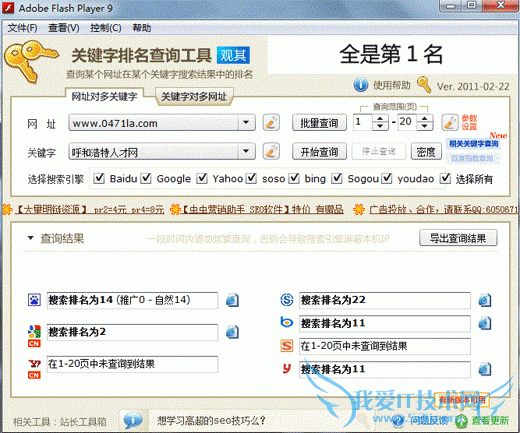The height and width of the screenshot is (433, 520).
Task: Open parameter settings via the pencil icon
Action: (x=450, y=123)
